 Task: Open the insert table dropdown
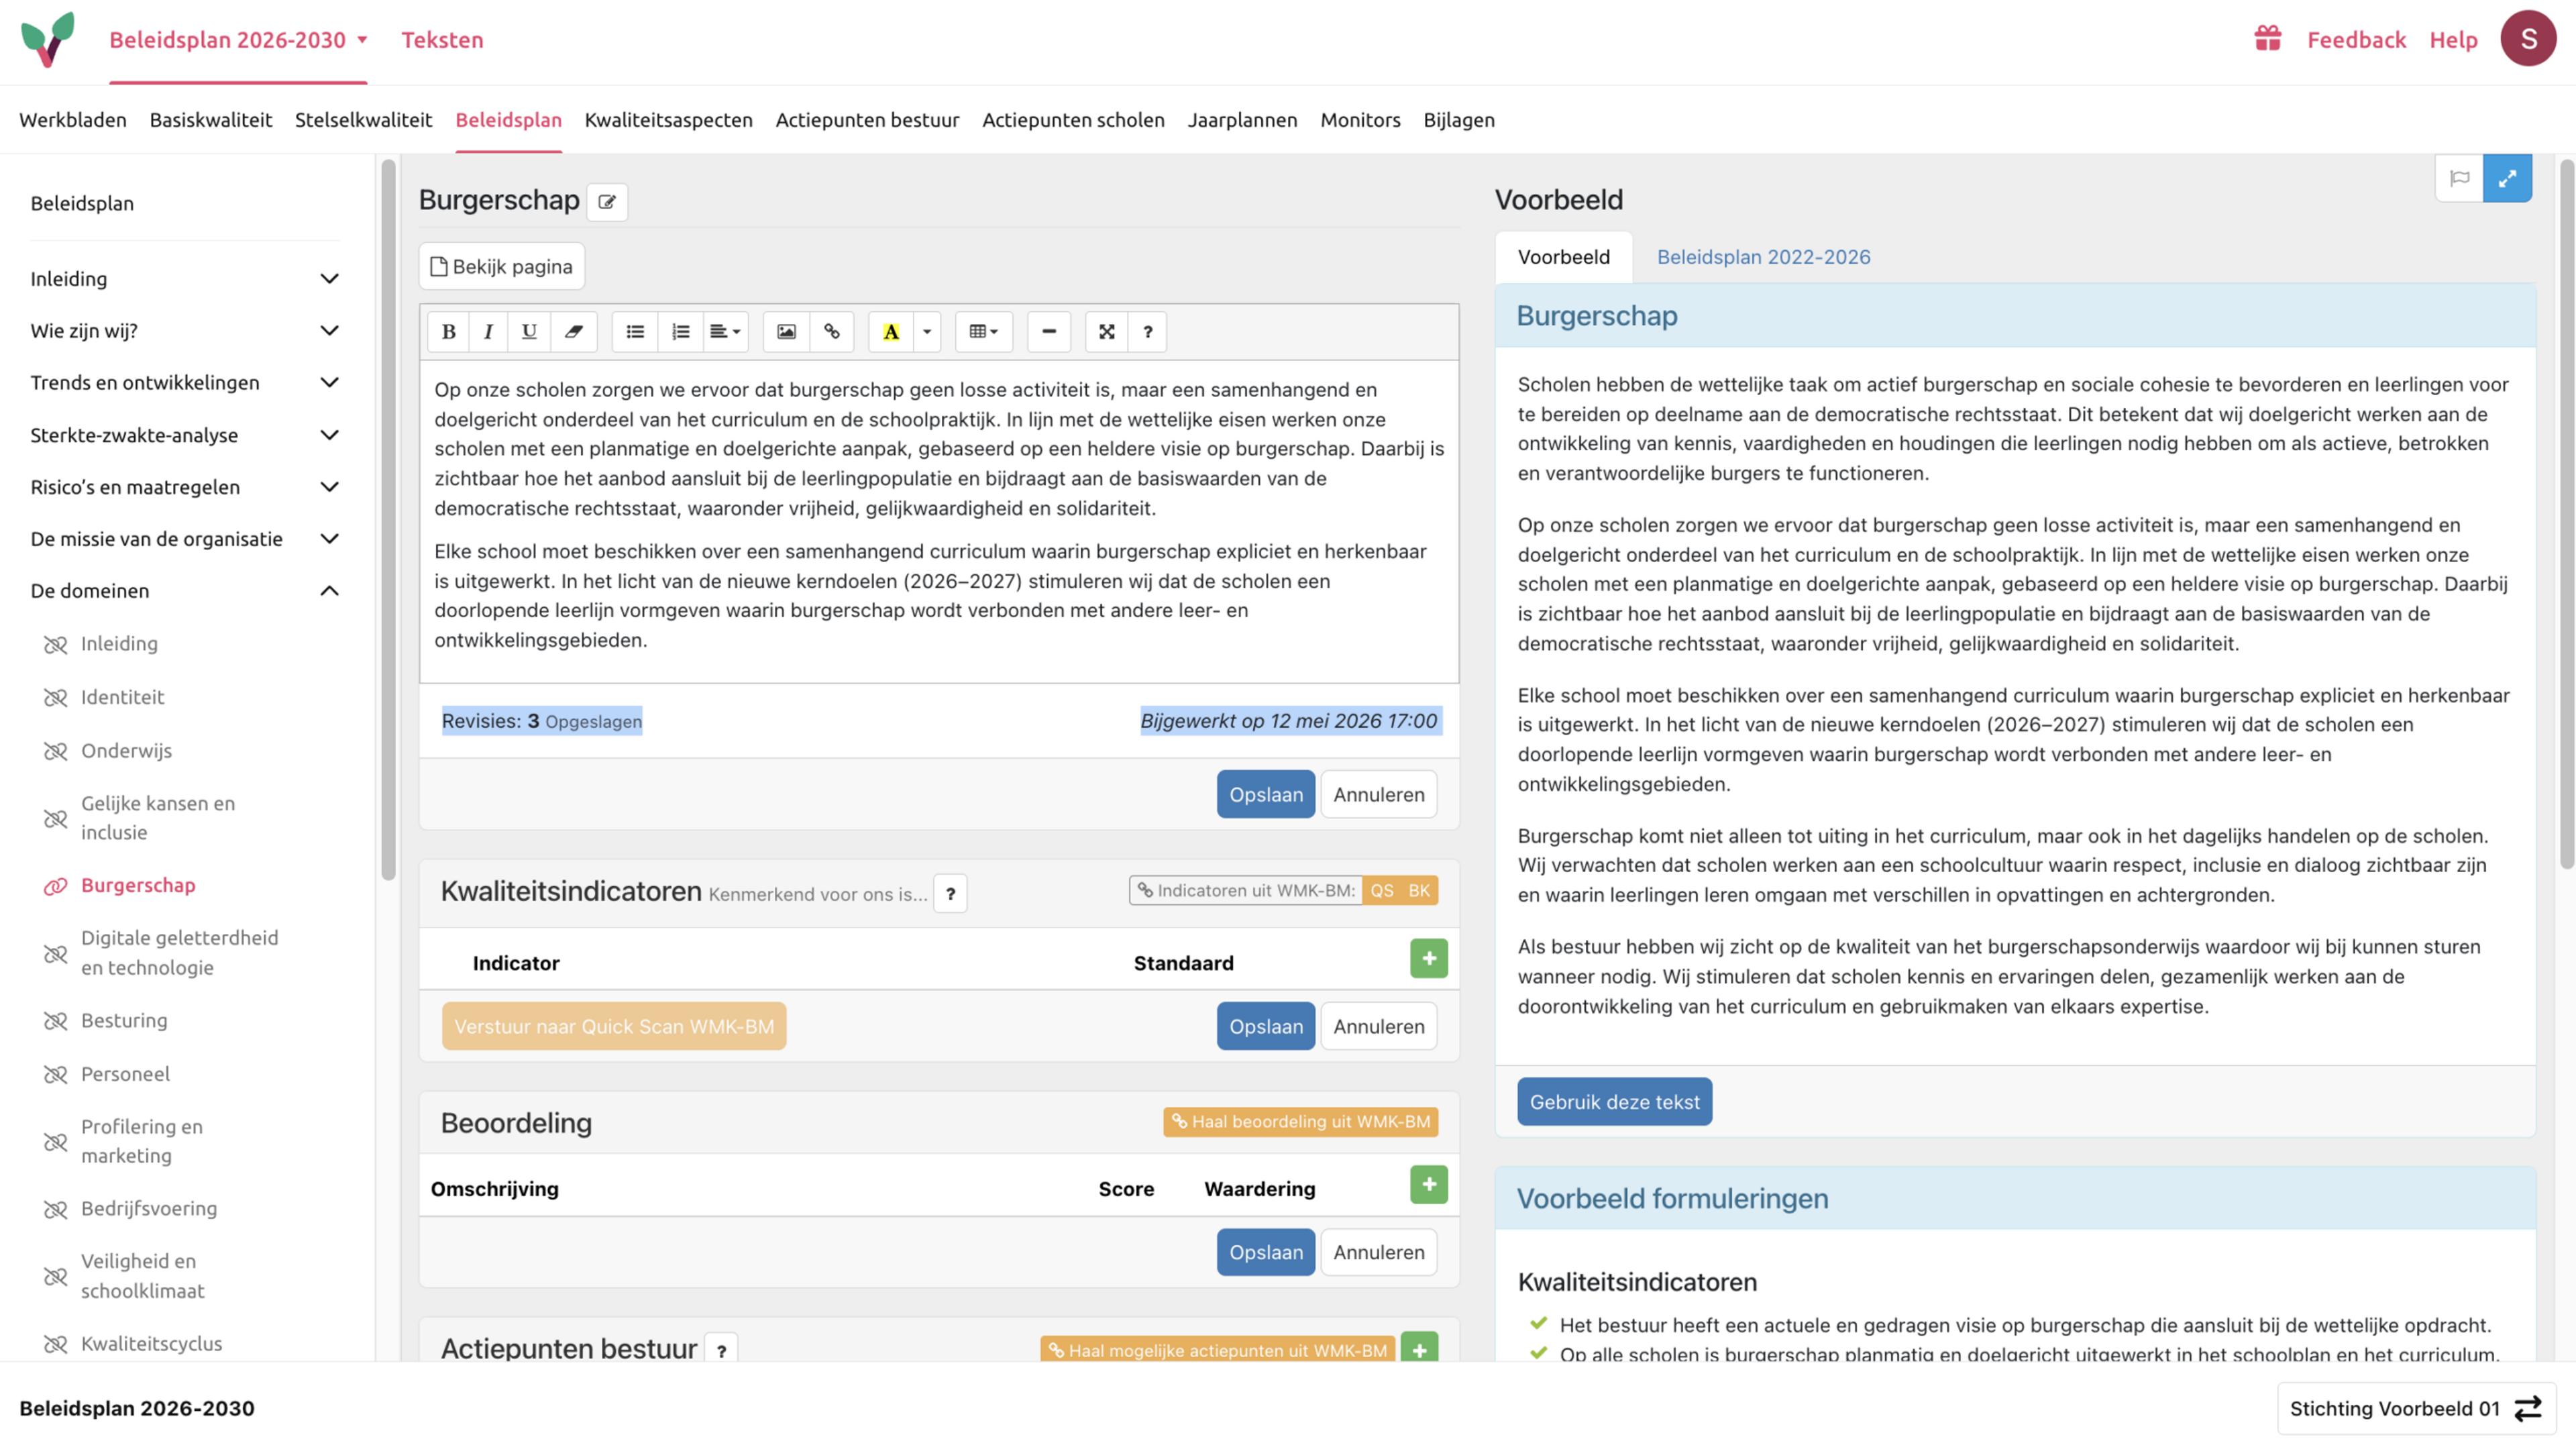coord(984,332)
